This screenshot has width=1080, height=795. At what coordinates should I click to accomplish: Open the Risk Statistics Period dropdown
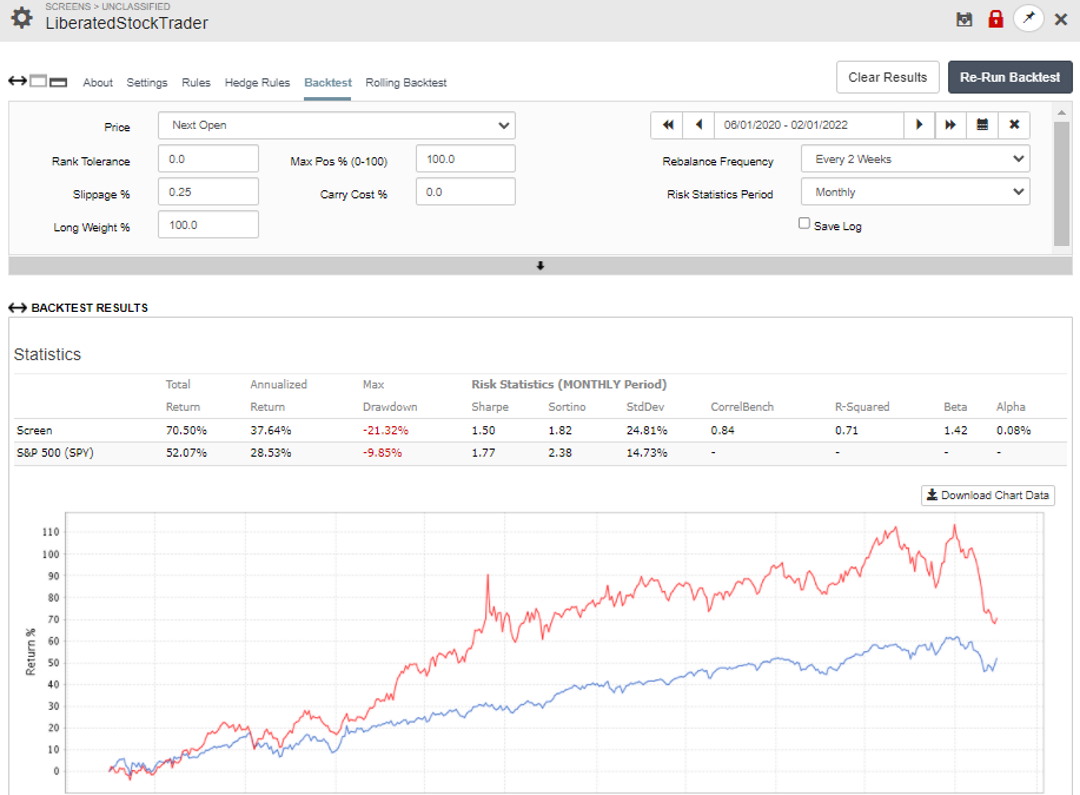[914, 191]
